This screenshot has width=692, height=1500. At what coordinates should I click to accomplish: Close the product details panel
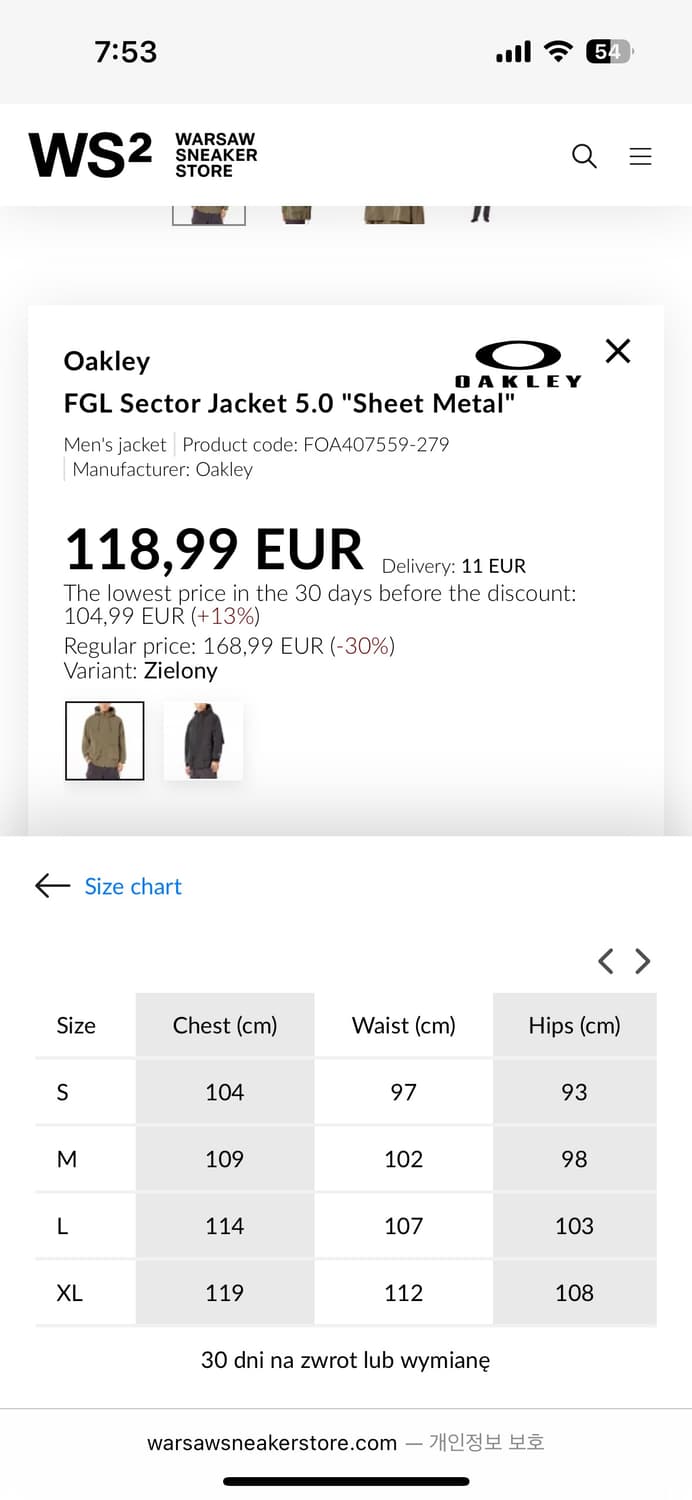tap(618, 351)
